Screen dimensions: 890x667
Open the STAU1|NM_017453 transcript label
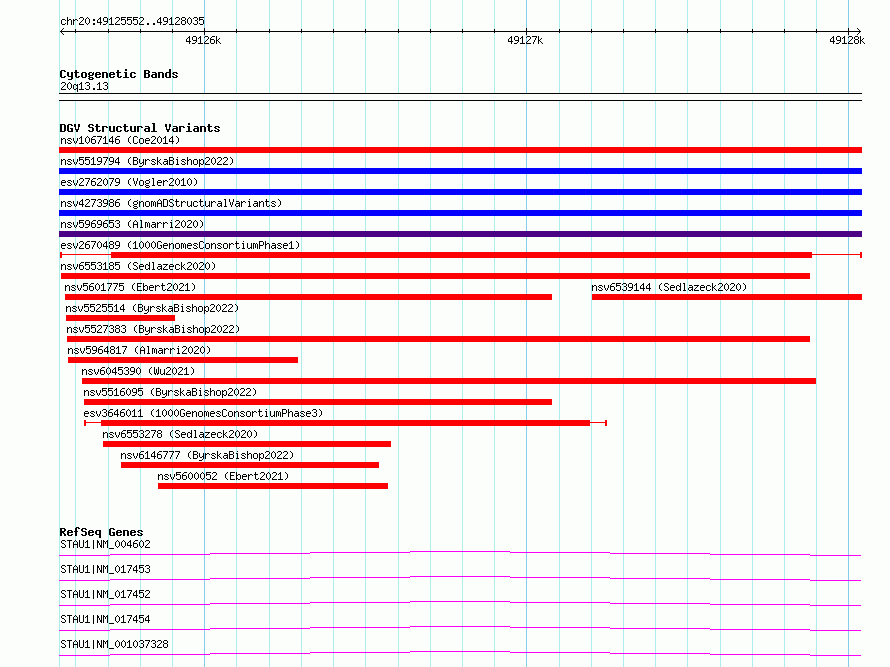[x=106, y=569]
